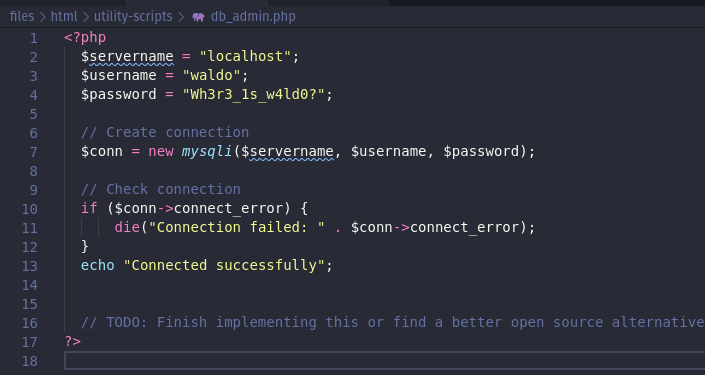705x375 pixels.
Task: Click line number 18 in gutter
Action: [x=30, y=361]
